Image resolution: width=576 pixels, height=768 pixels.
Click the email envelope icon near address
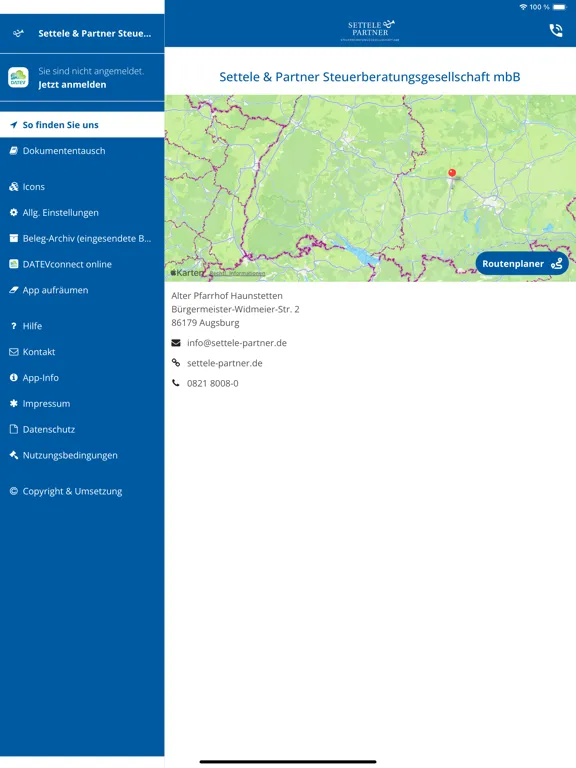pos(176,343)
